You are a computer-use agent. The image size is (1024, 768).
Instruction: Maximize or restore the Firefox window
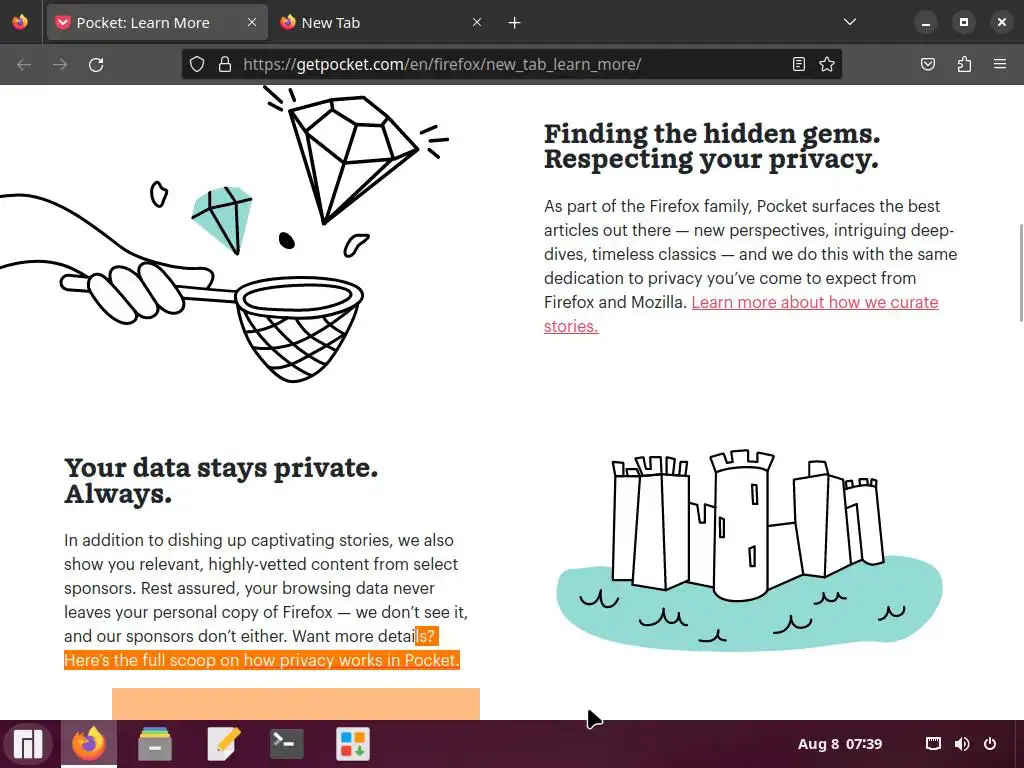964,23
